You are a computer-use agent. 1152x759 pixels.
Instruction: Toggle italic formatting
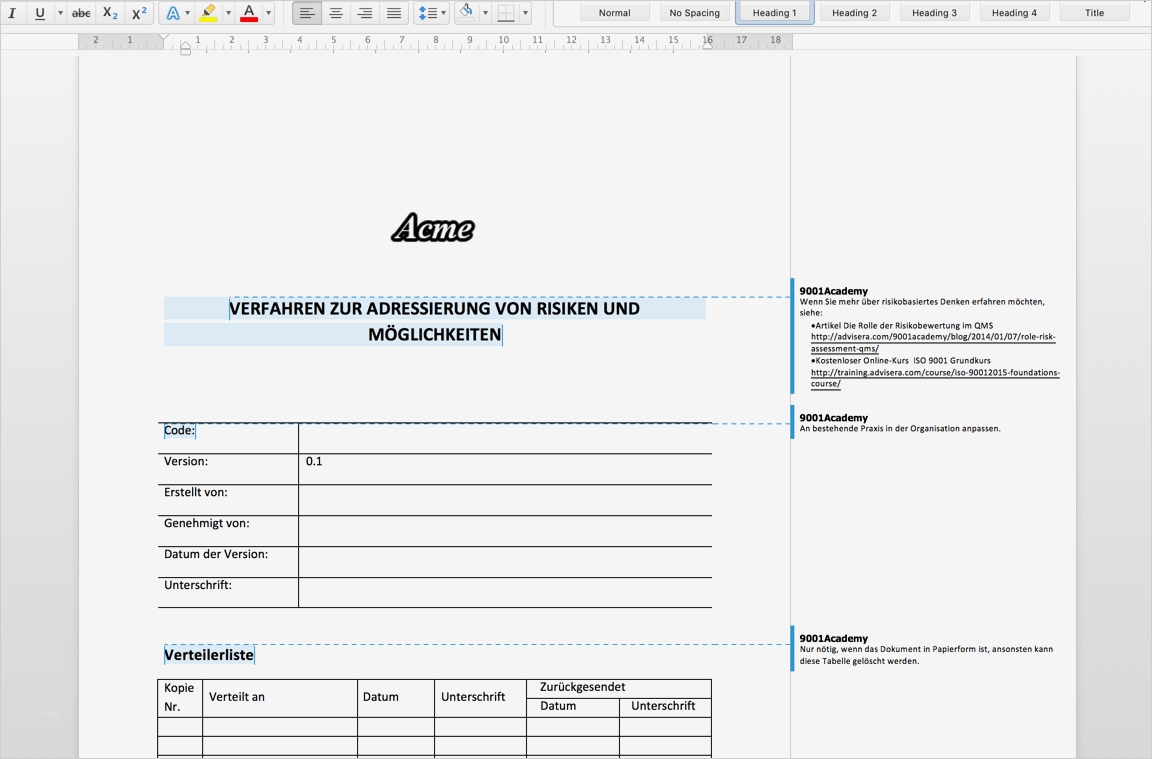pyautogui.click(x=13, y=13)
